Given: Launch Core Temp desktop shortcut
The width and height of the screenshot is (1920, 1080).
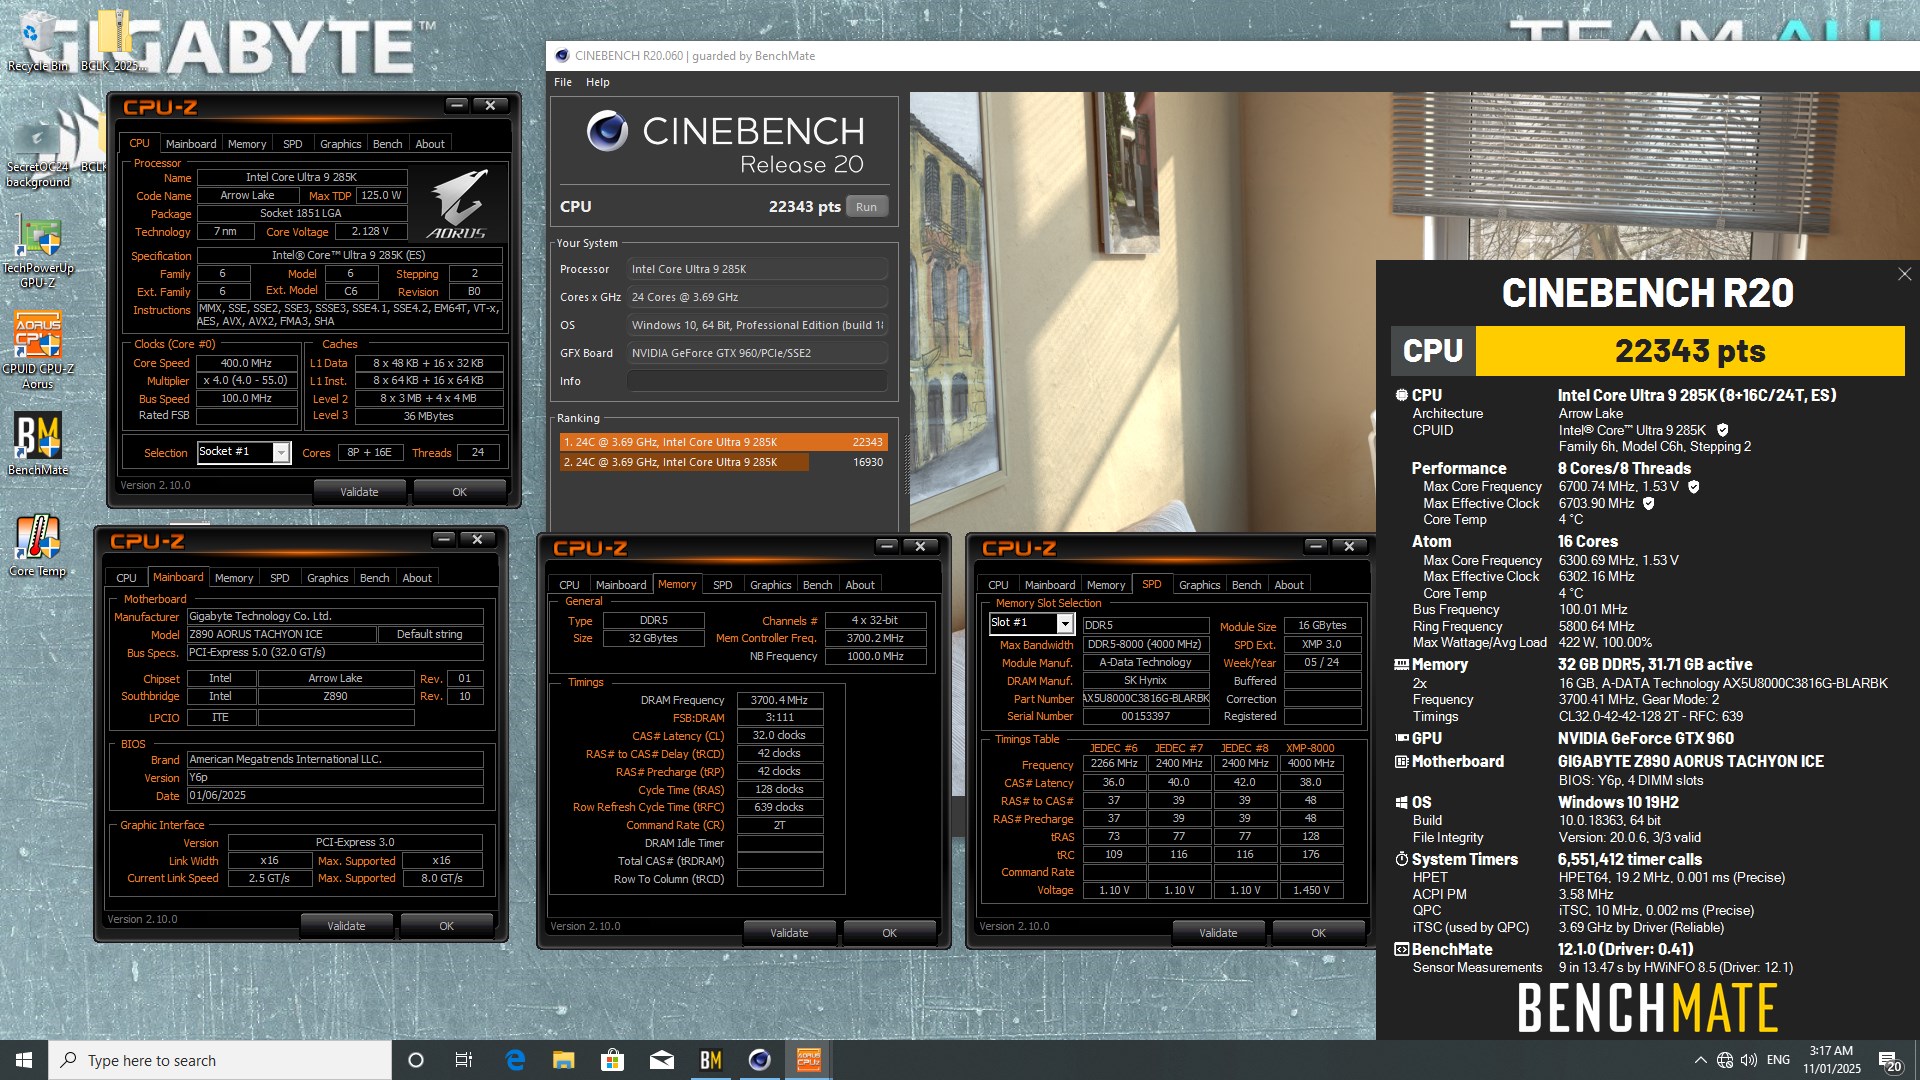Looking at the screenshot, I should 37,545.
